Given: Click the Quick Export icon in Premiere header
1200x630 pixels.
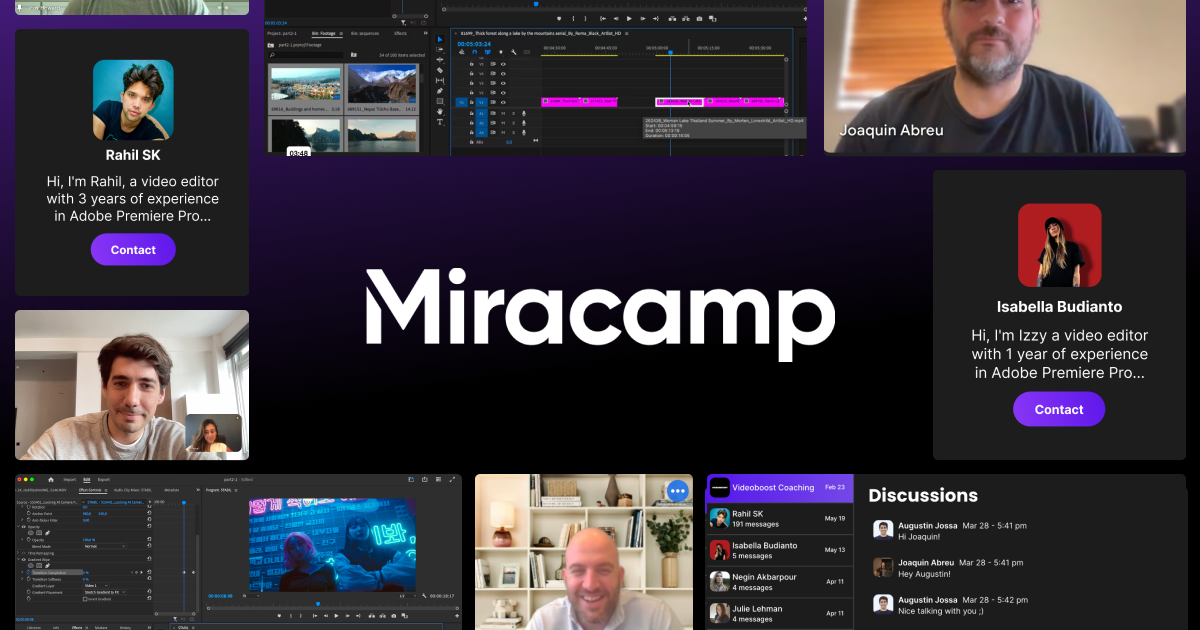Looking at the screenshot, I should tap(424, 479).
